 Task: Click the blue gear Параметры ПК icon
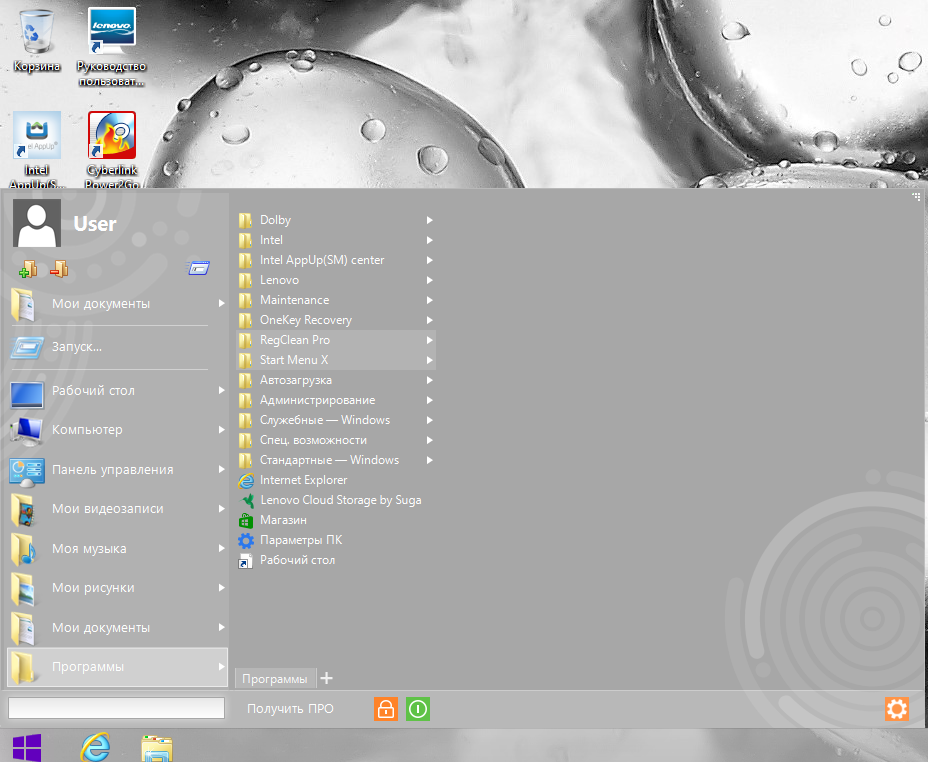(246, 540)
